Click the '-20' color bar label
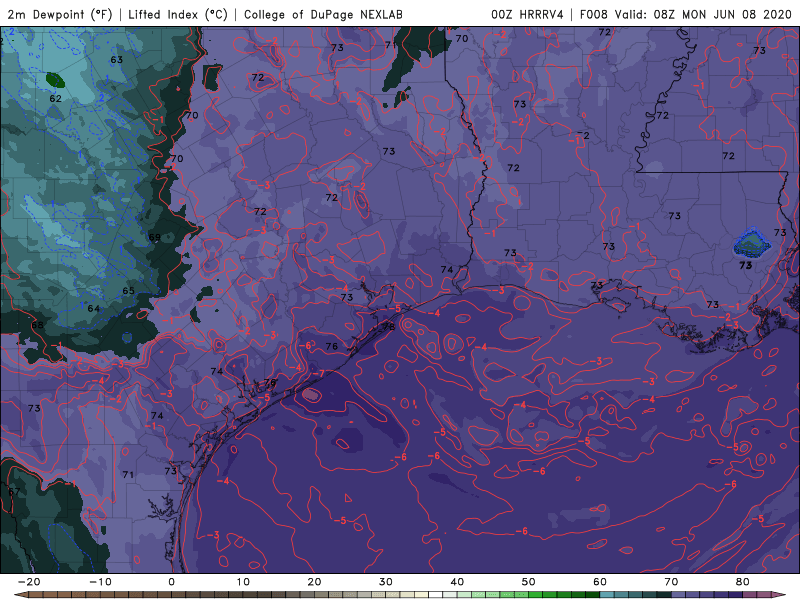The height and width of the screenshot is (600, 800). [29, 582]
